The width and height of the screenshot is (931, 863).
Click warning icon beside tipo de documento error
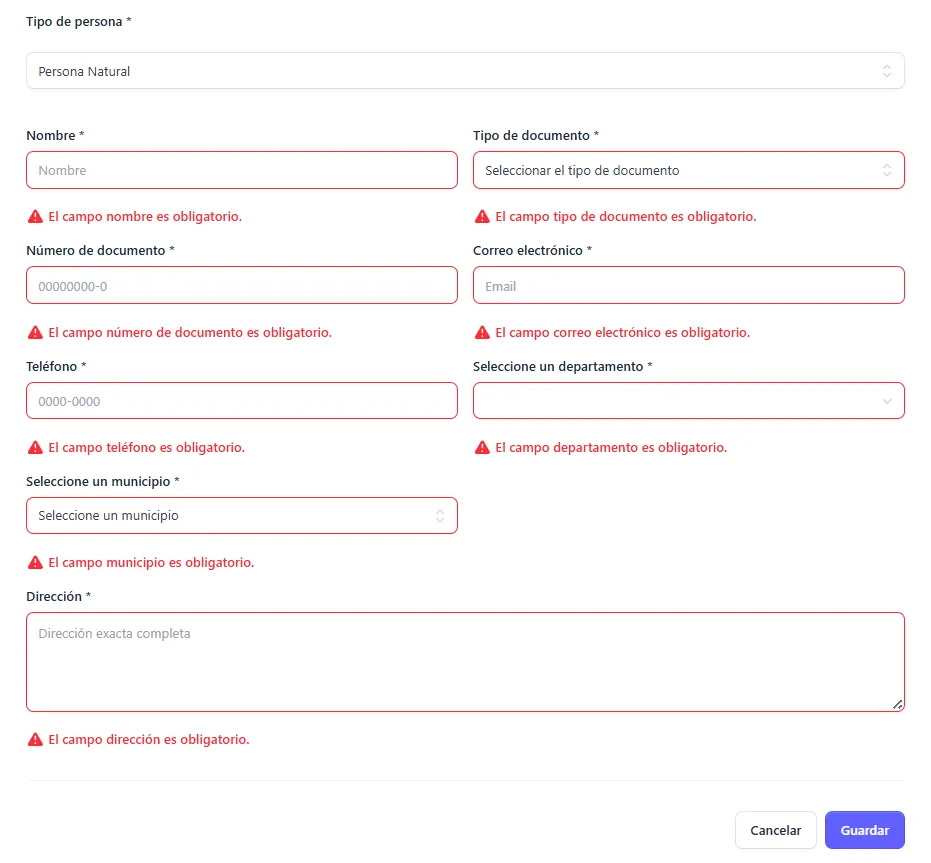482,216
